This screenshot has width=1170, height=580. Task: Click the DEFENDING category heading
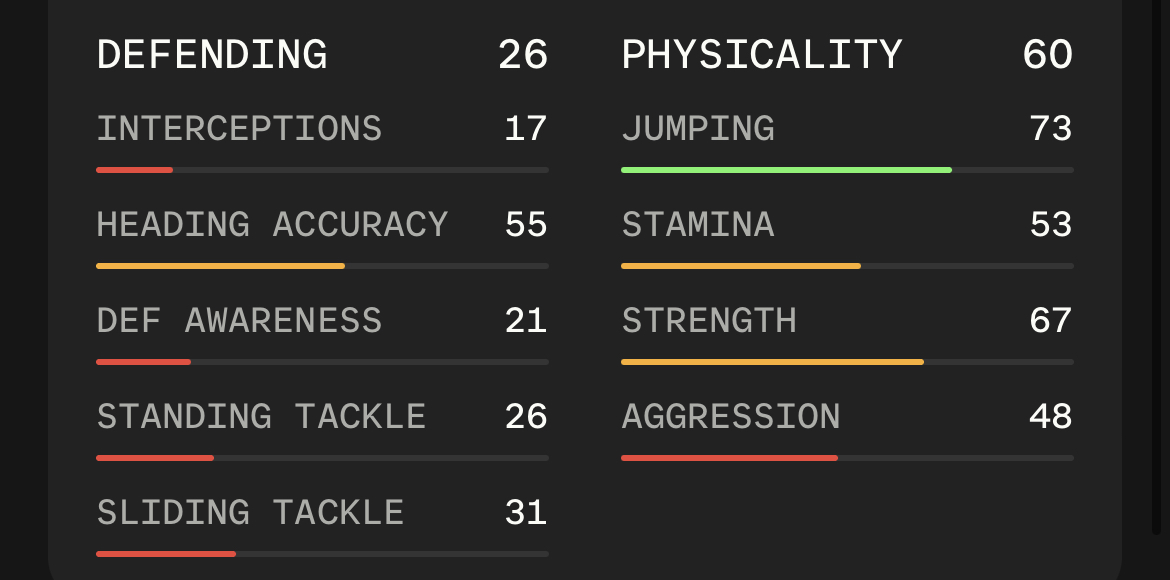212,55
